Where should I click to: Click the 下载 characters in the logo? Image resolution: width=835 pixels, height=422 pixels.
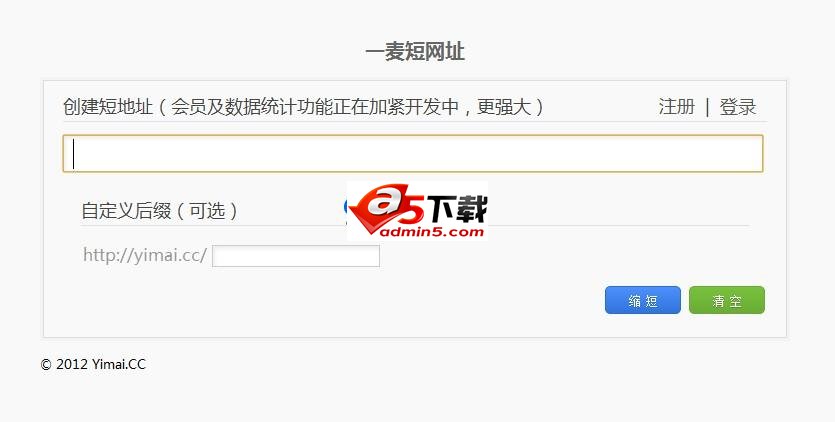click(x=456, y=209)
